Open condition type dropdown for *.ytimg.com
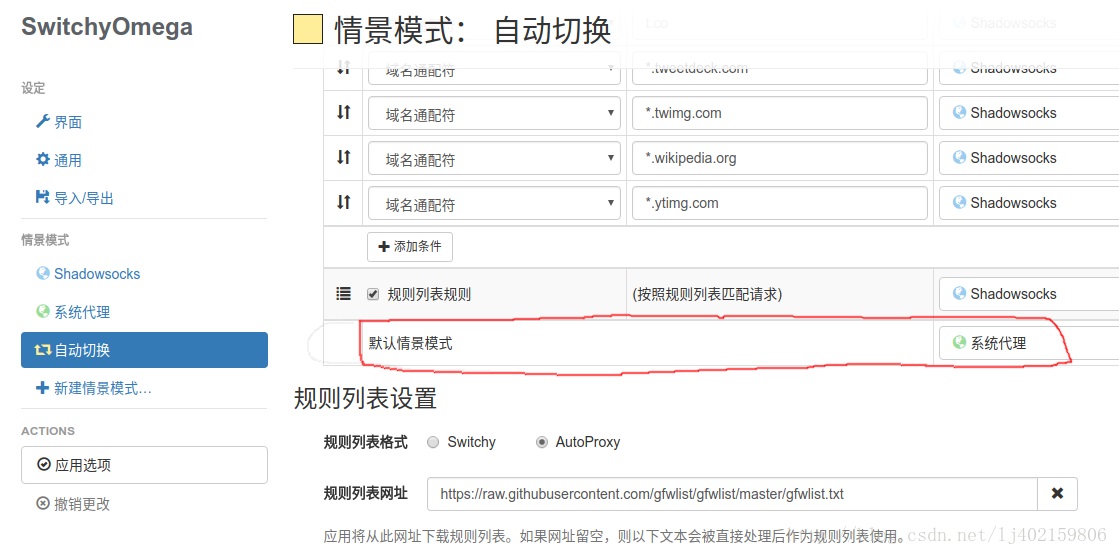 [494, 203]
